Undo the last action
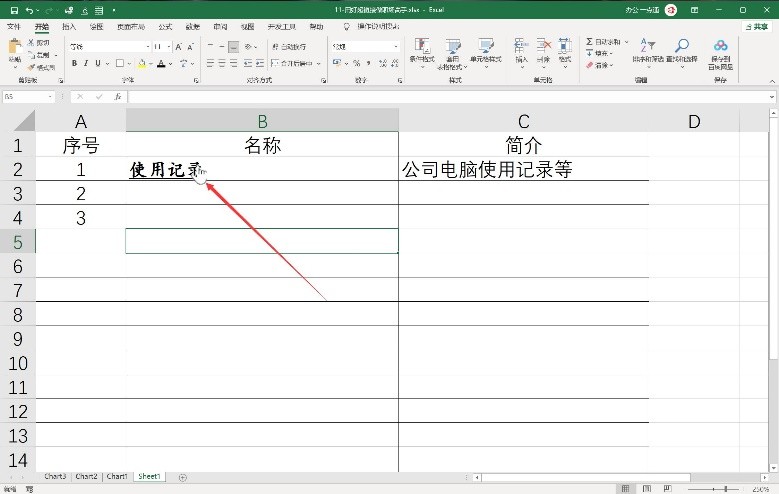This screenshot has width=779, height=494. tap(30, 10)
